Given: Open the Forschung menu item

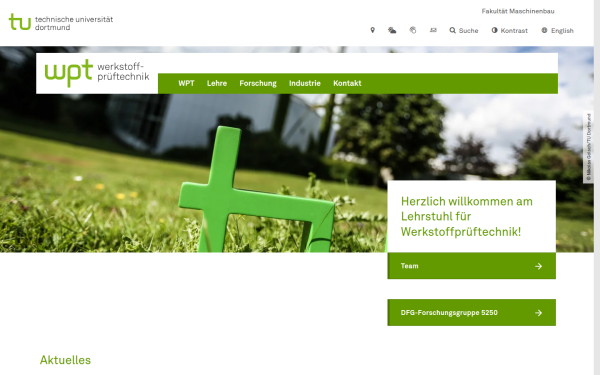Looking at the screenshot, I should coord(258,83).
